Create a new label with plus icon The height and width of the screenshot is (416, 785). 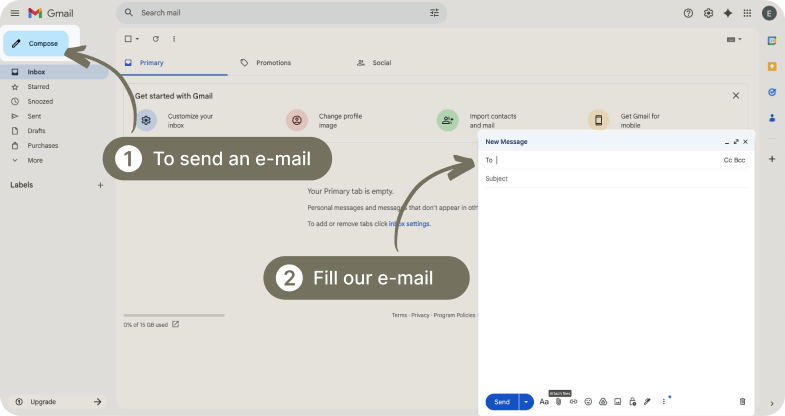tap(100, 185)
